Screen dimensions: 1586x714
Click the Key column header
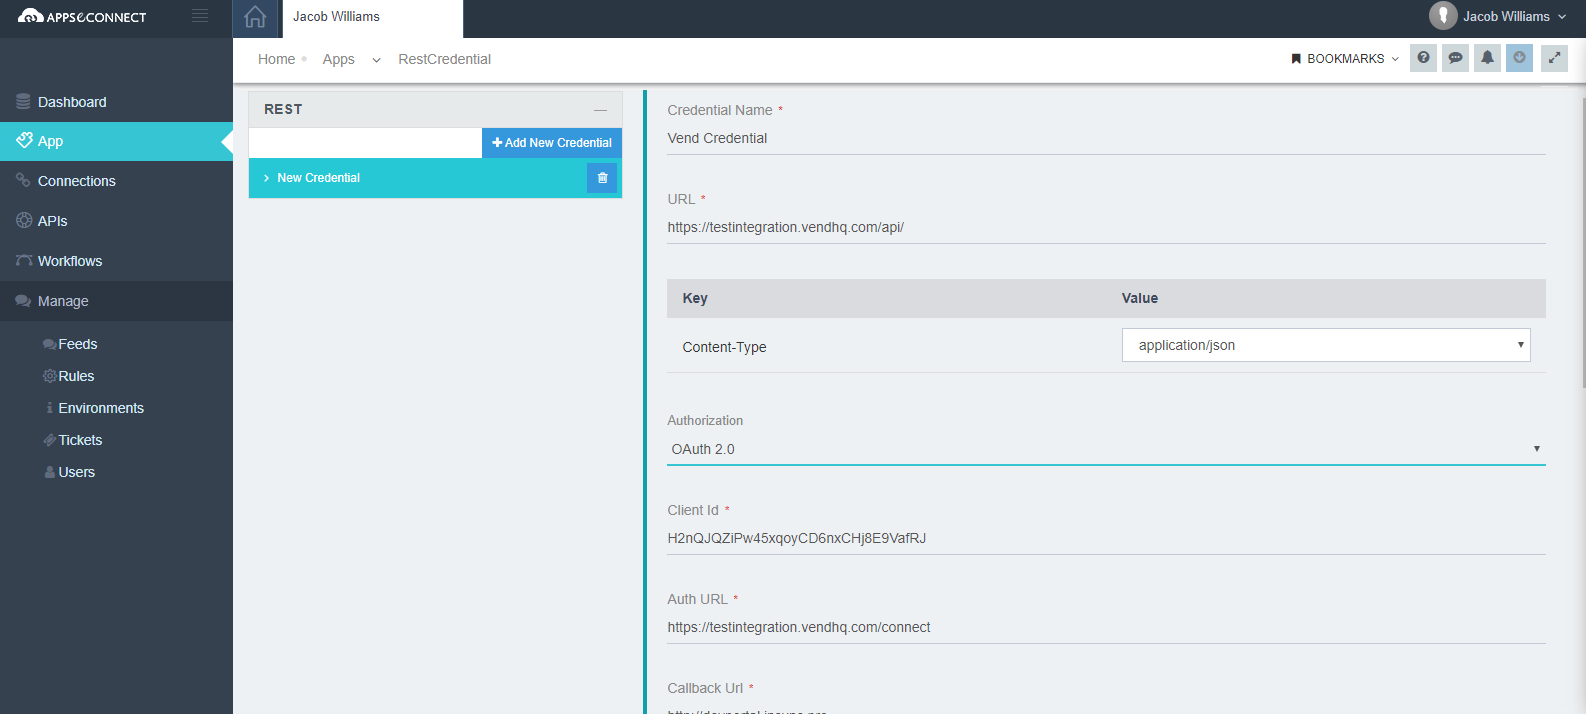coord(695,298)
